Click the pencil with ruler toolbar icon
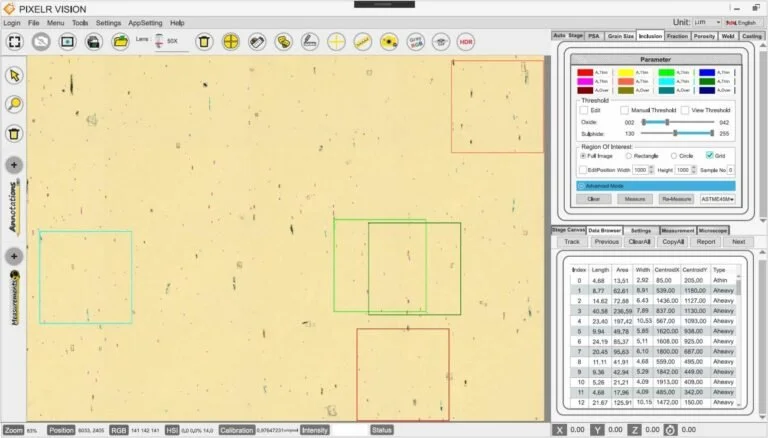 (x=310, y=42)
